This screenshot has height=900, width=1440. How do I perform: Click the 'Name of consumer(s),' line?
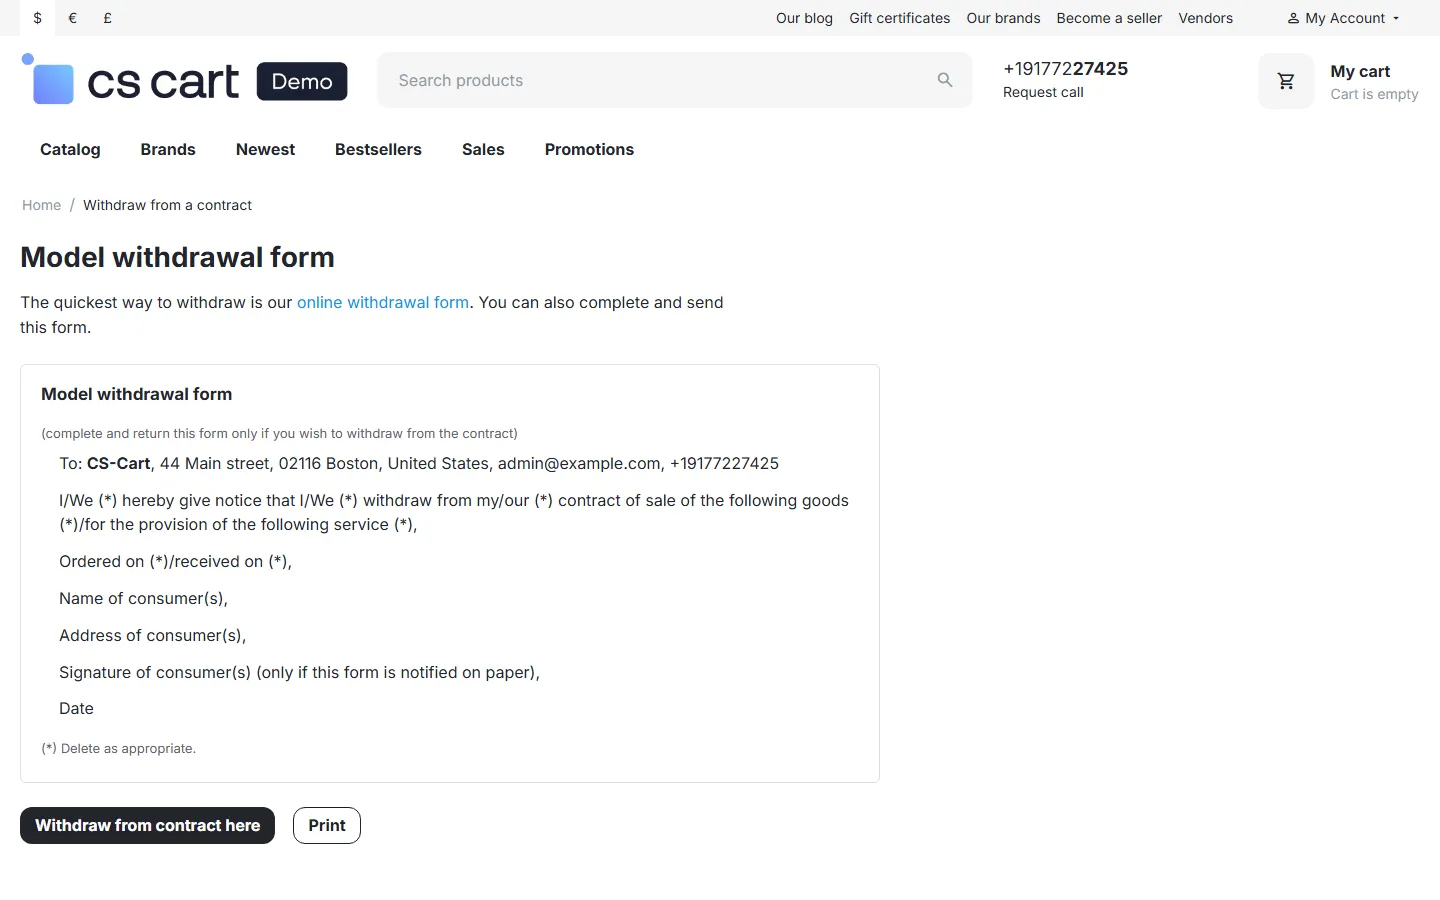(x=143, y=598)
